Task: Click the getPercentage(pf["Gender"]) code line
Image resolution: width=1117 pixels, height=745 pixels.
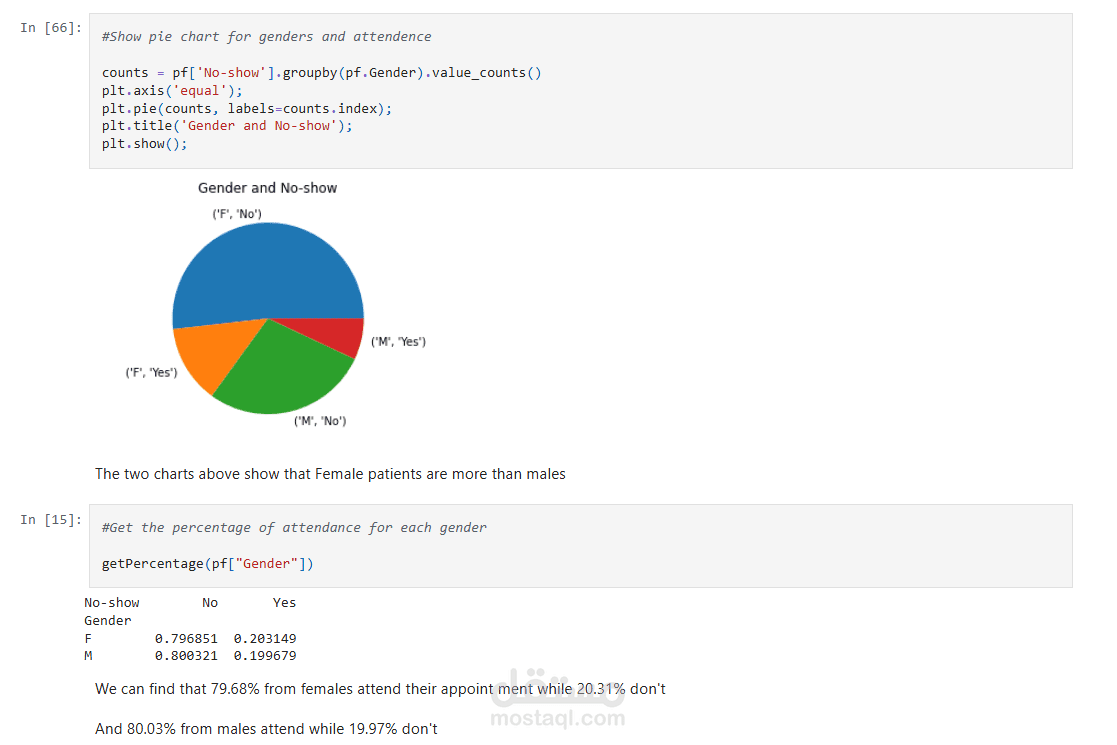Action: (x=207, y=563)
